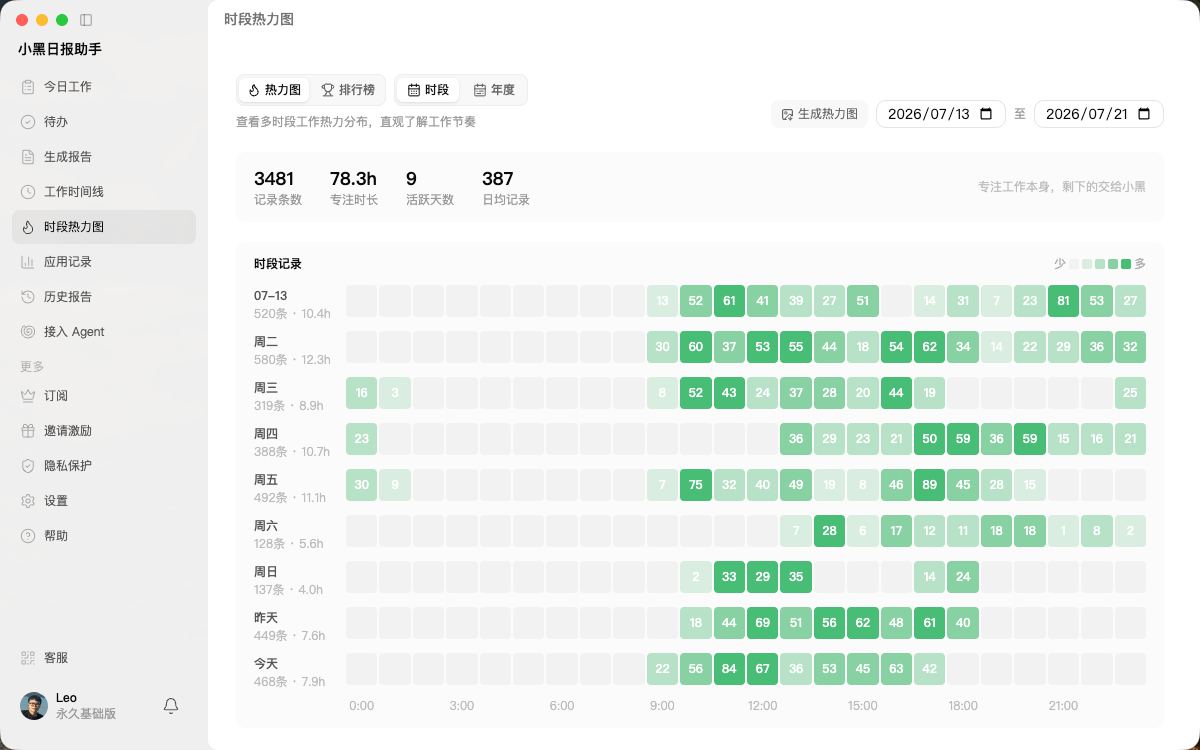Click 时段热力图 flame icon in sidebar
The image size is (1200, 750).
[x=28, y=227]
